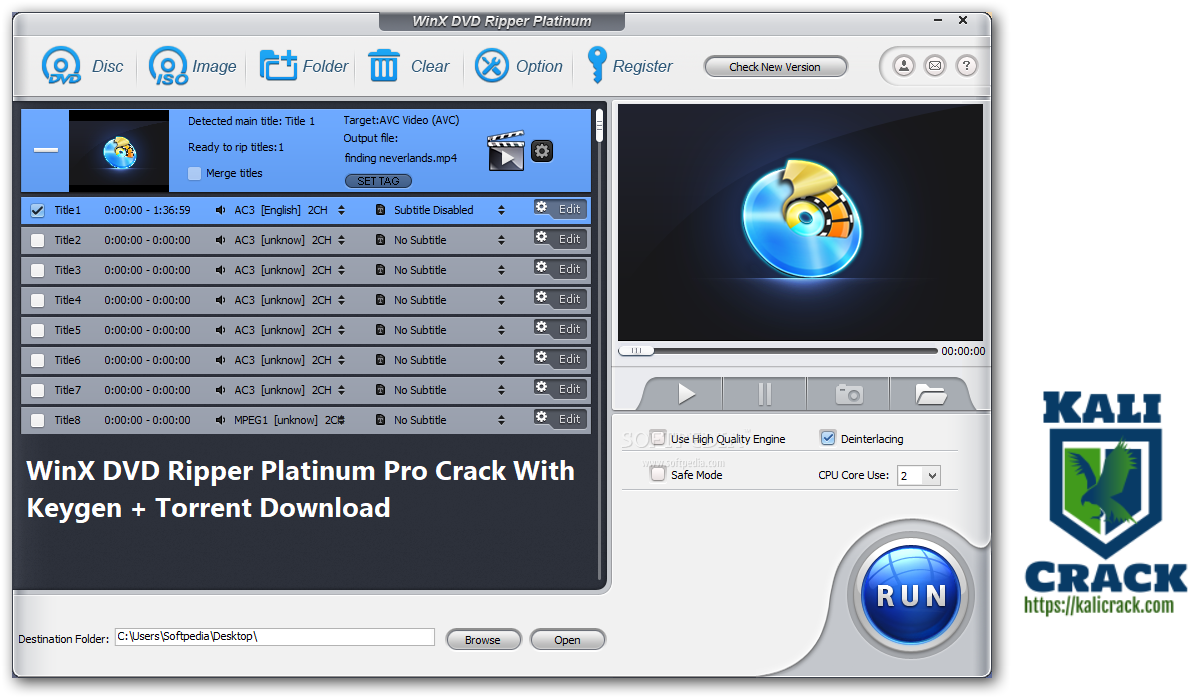Image resolution: width=1200 pixels, height=698 pixels.
Task: Check the Title5 checkbox
Action: [37, 330]
